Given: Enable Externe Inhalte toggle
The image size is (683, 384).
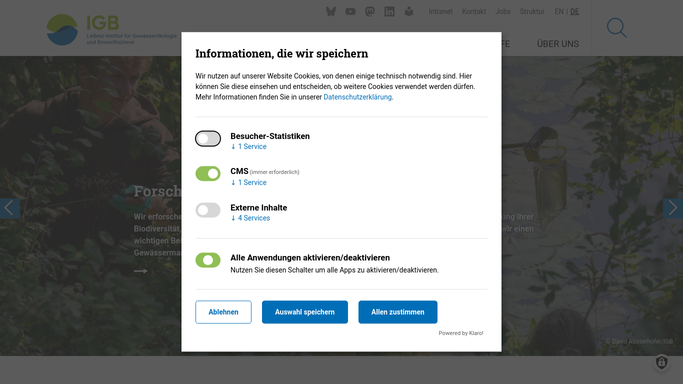Looking at the screenshot, I should (208, 210).
